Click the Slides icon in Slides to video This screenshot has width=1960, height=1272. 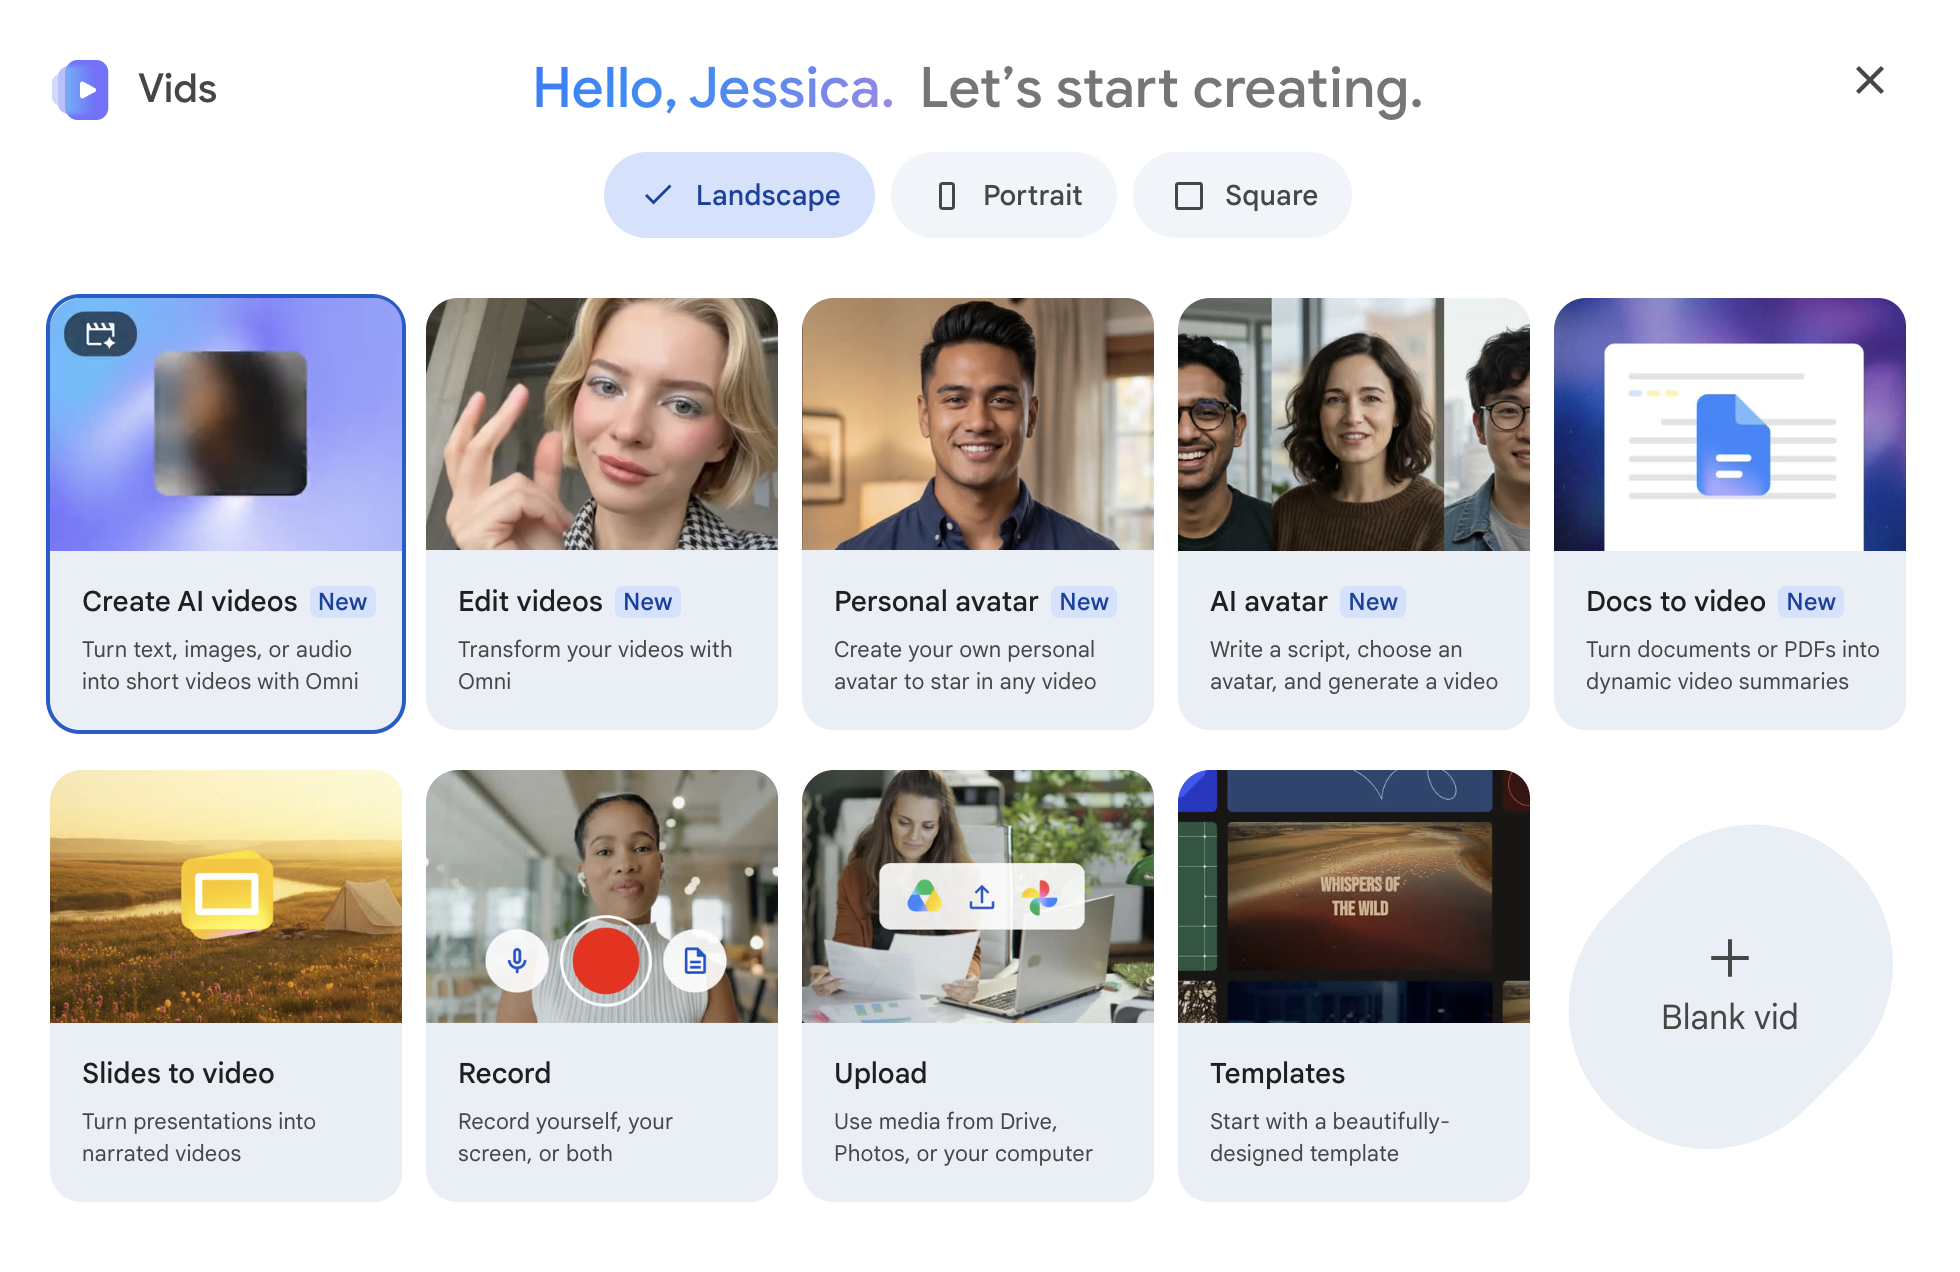pyautogui.click(x=227, y=894)
